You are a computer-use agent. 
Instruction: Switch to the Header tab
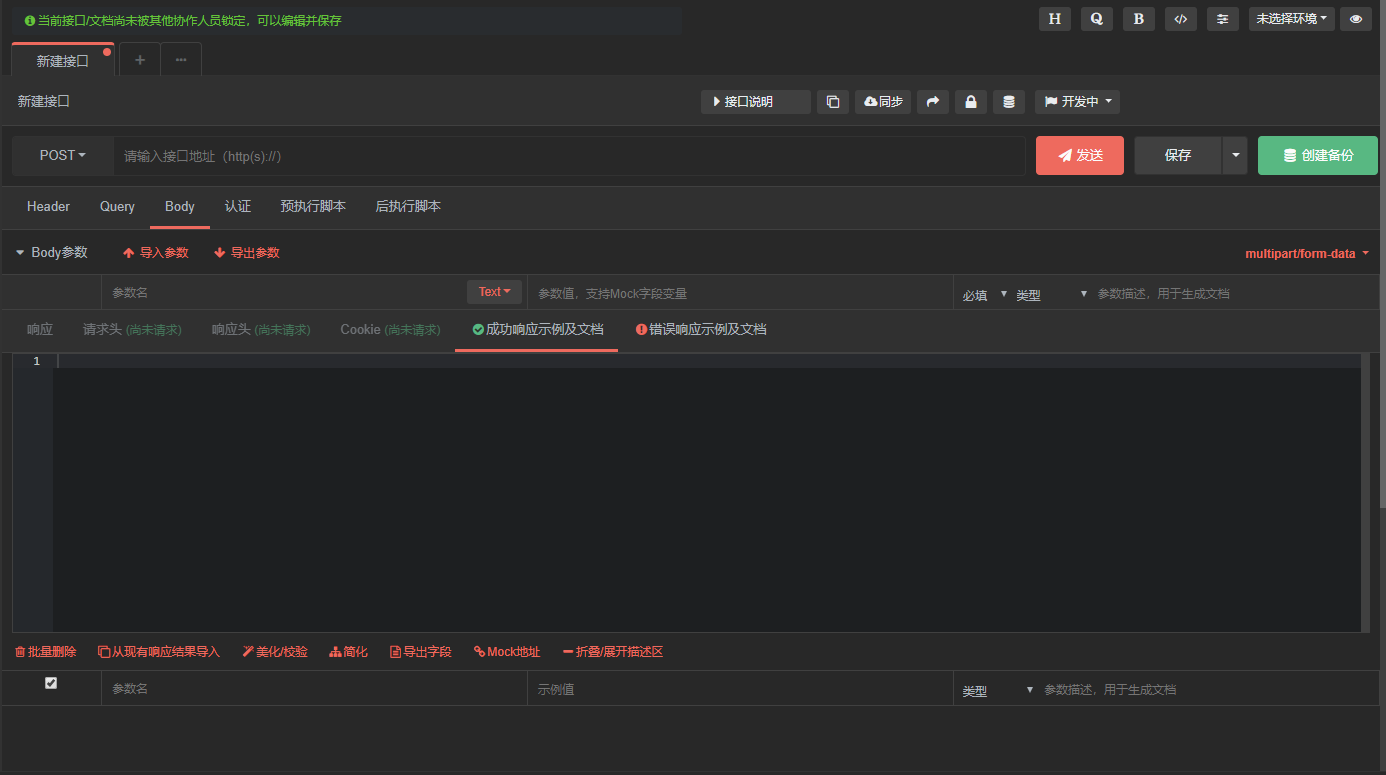point(48,207)
